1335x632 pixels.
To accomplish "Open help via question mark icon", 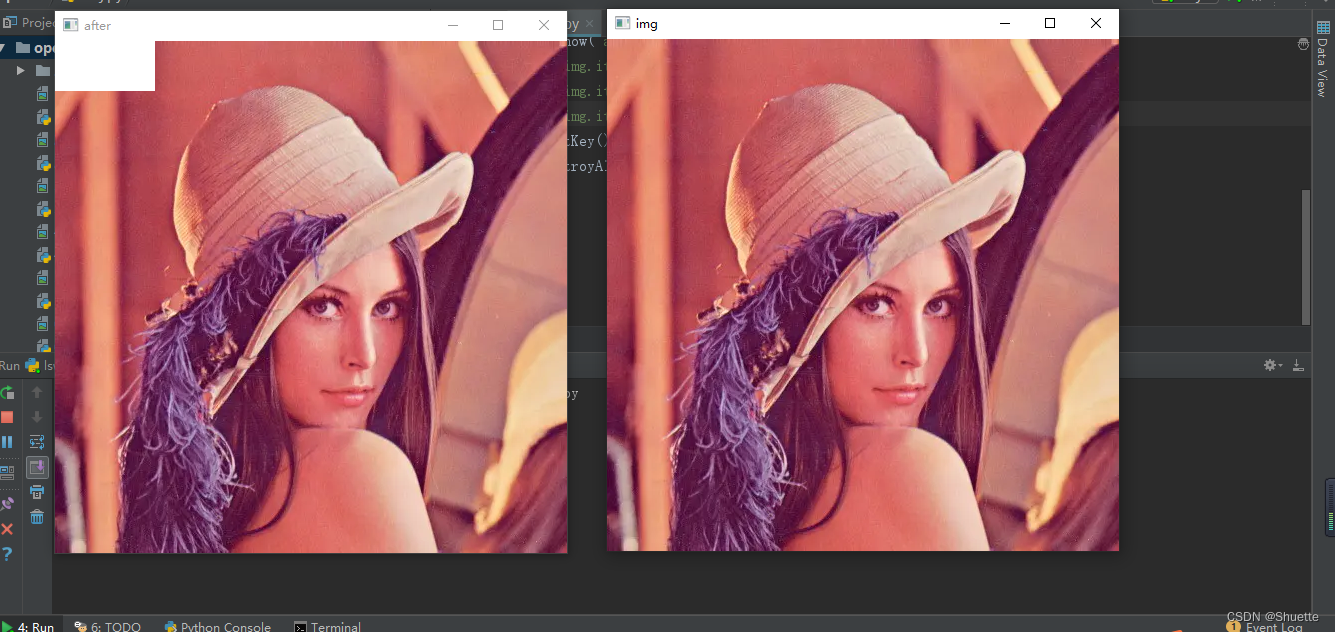I will pyautogui.click(x=7, y=553).
